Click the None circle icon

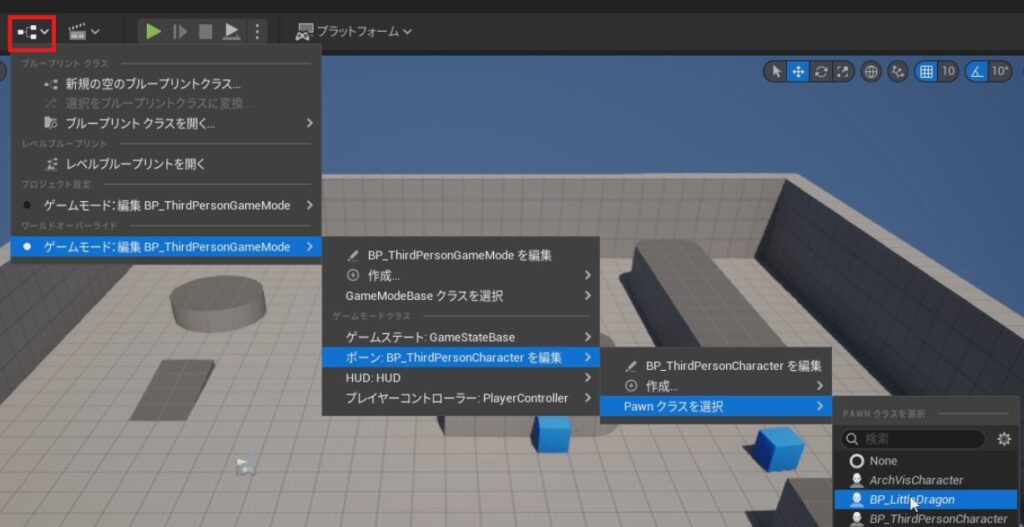click(x=856, y=461)
